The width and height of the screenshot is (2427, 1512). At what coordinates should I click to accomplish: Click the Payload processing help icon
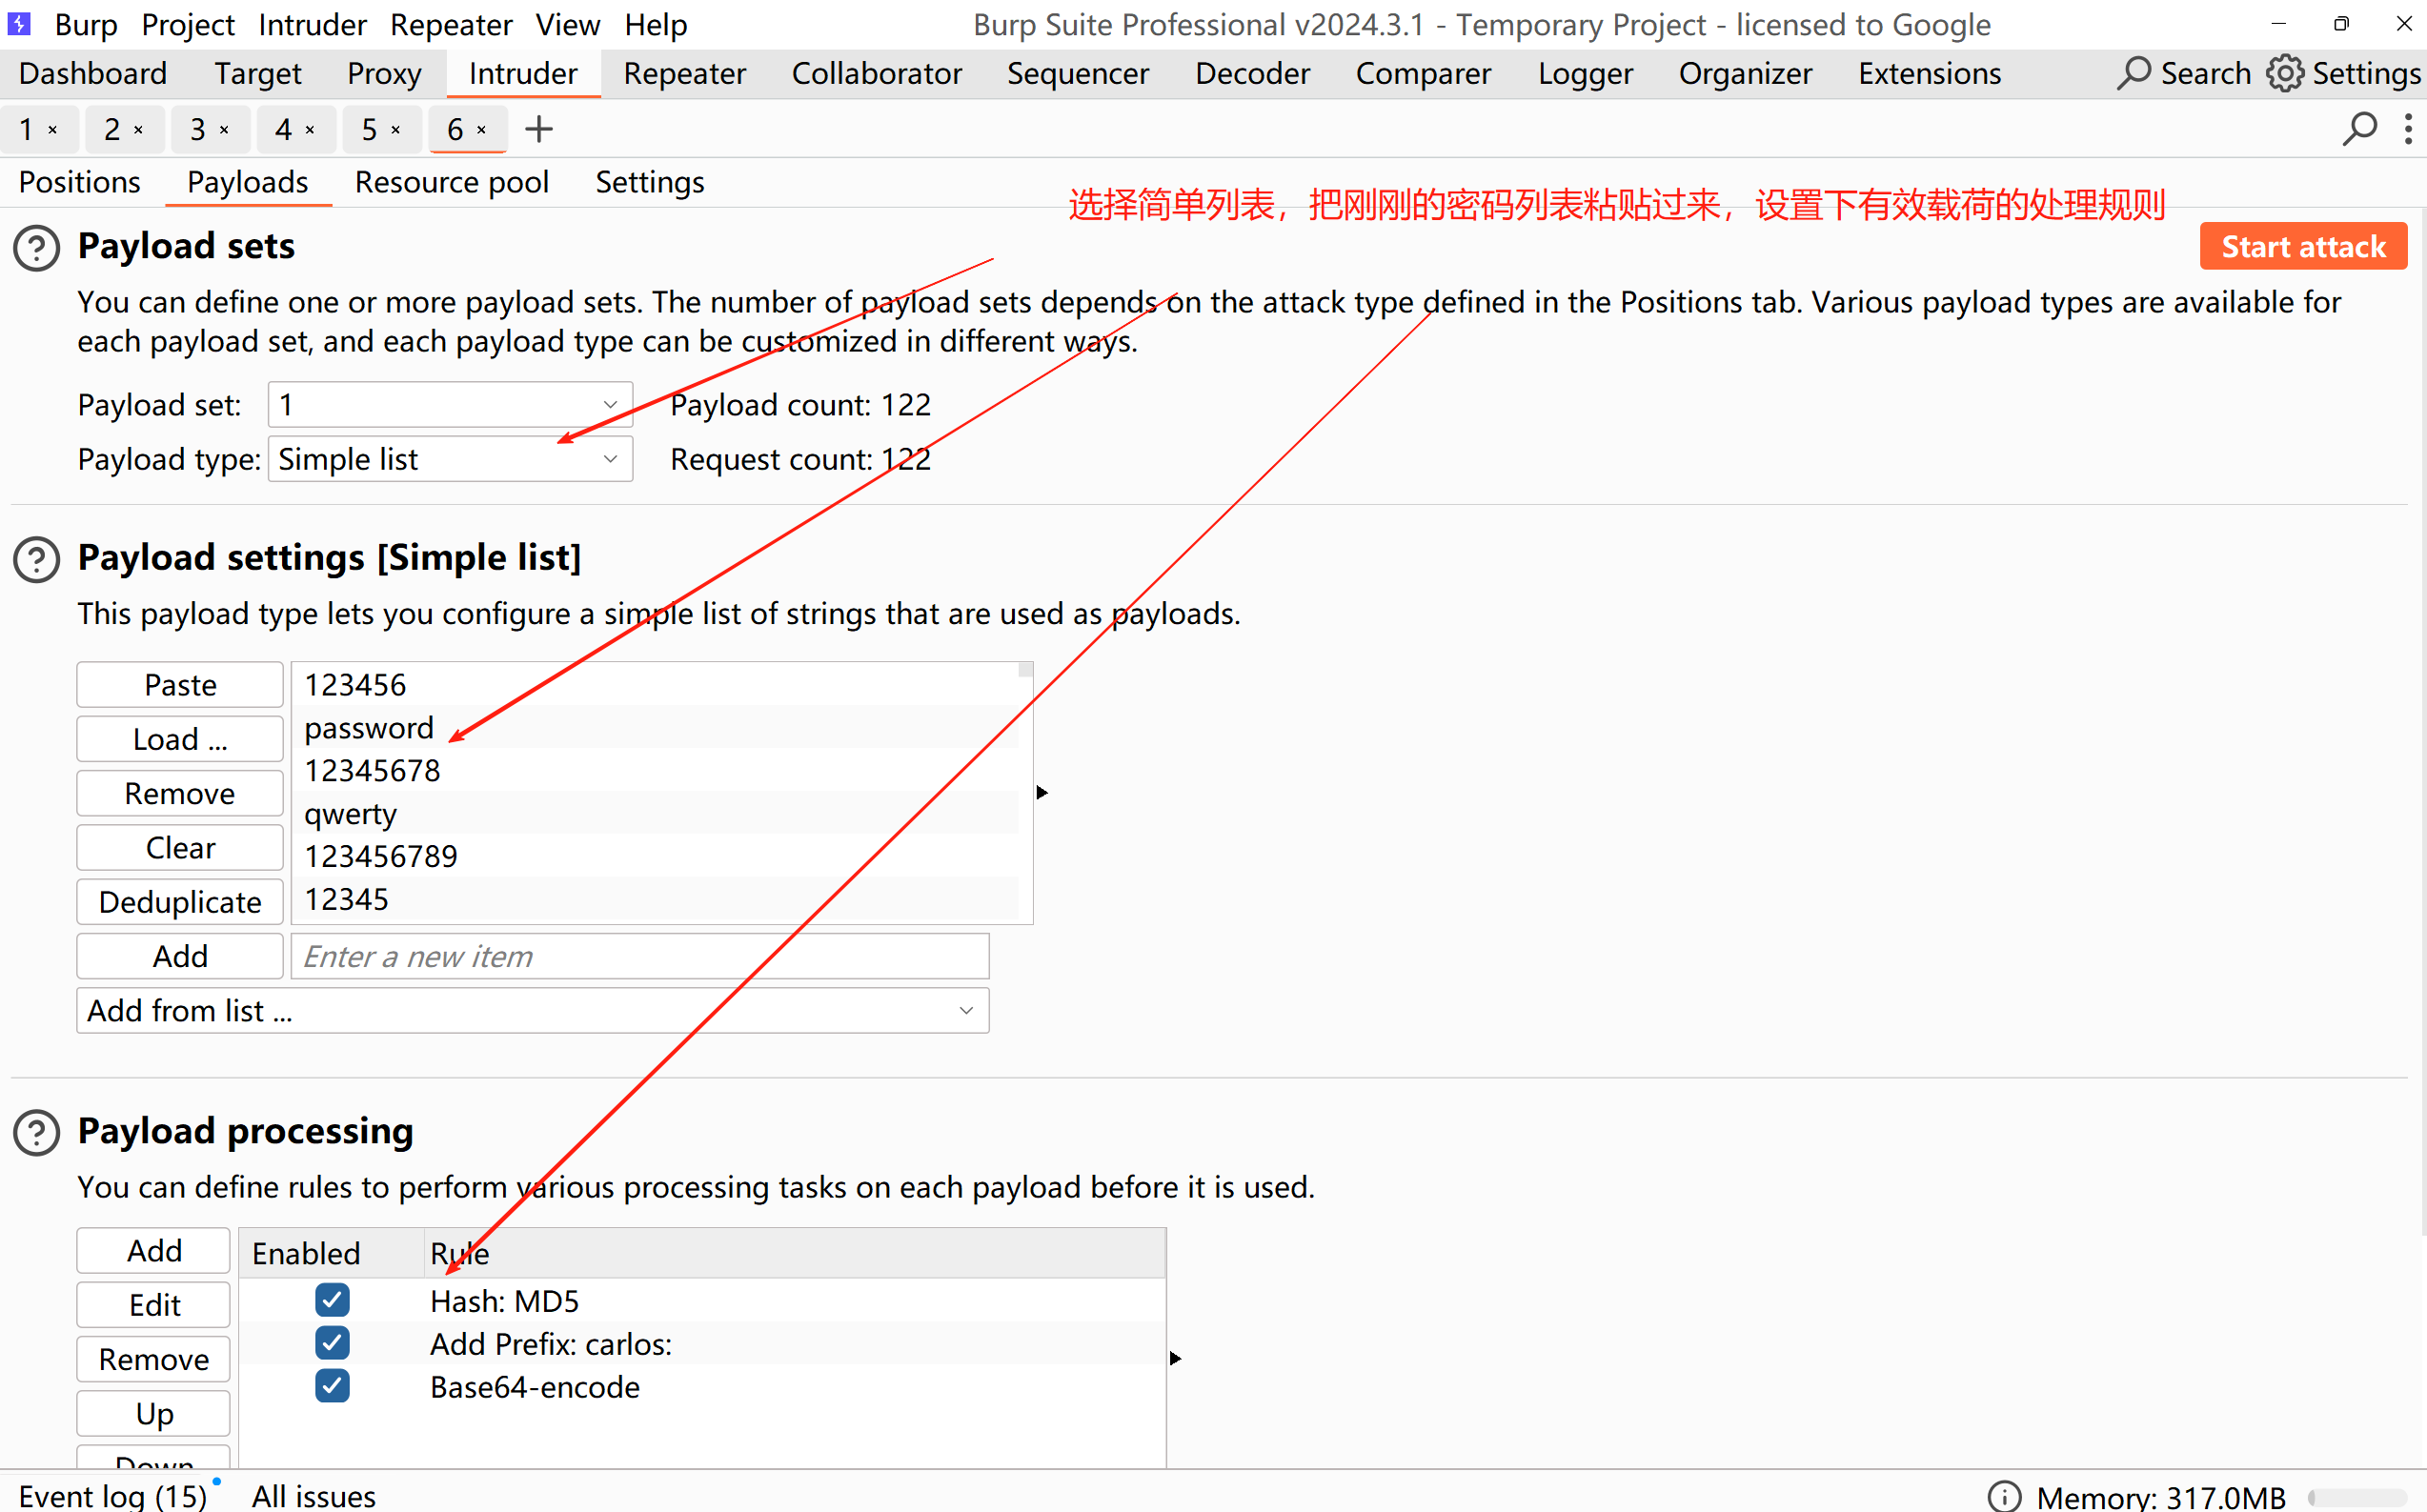coord(37,1132)
